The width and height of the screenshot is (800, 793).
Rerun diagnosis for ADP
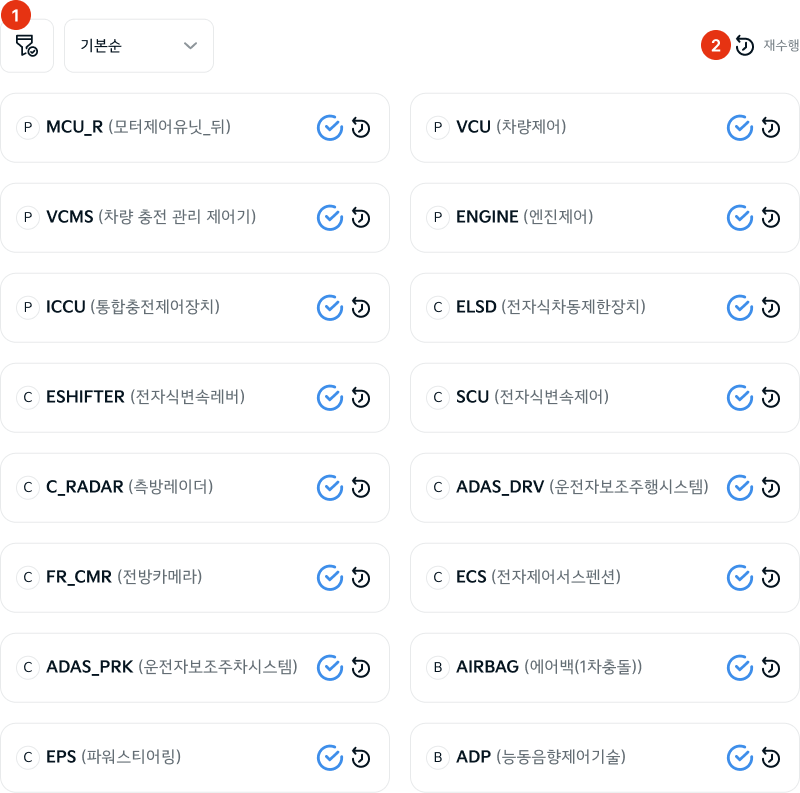tap(770, 758)
